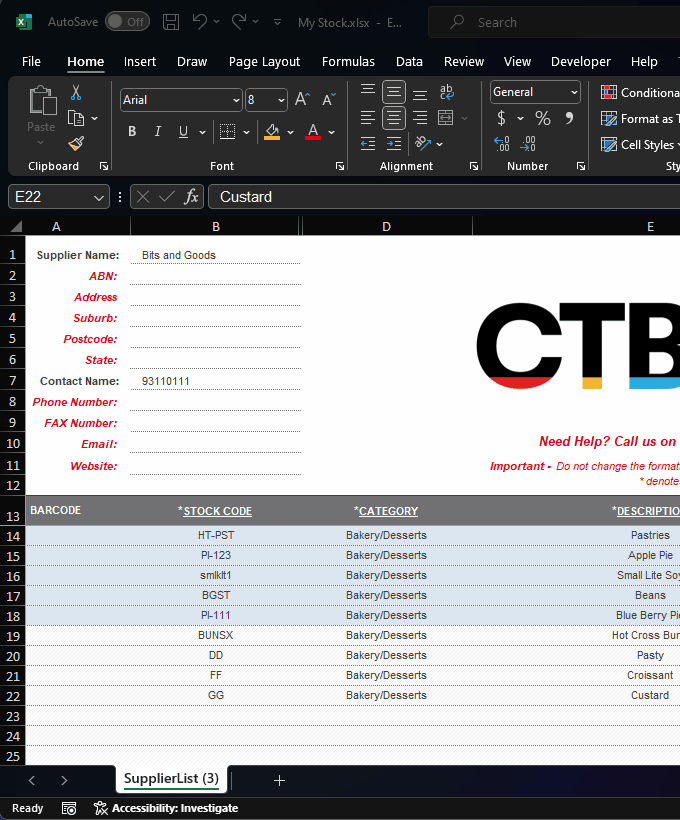Toggle Wrap Text icon

click(447, 92)
